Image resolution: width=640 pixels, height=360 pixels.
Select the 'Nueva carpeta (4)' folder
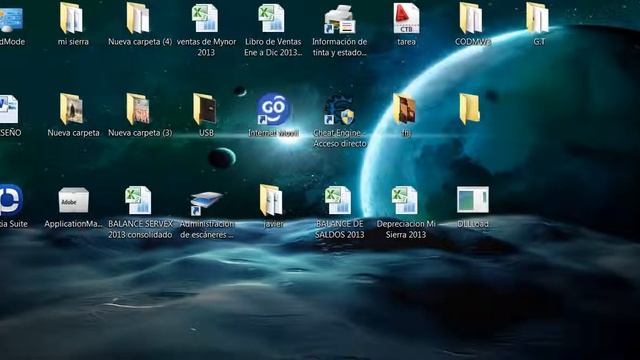(138, 18)
